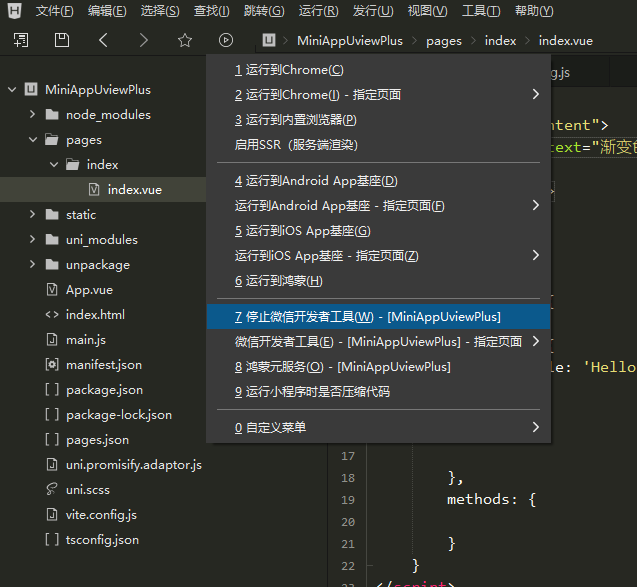Click the vite.config.js file icon

tap(52, 515)
